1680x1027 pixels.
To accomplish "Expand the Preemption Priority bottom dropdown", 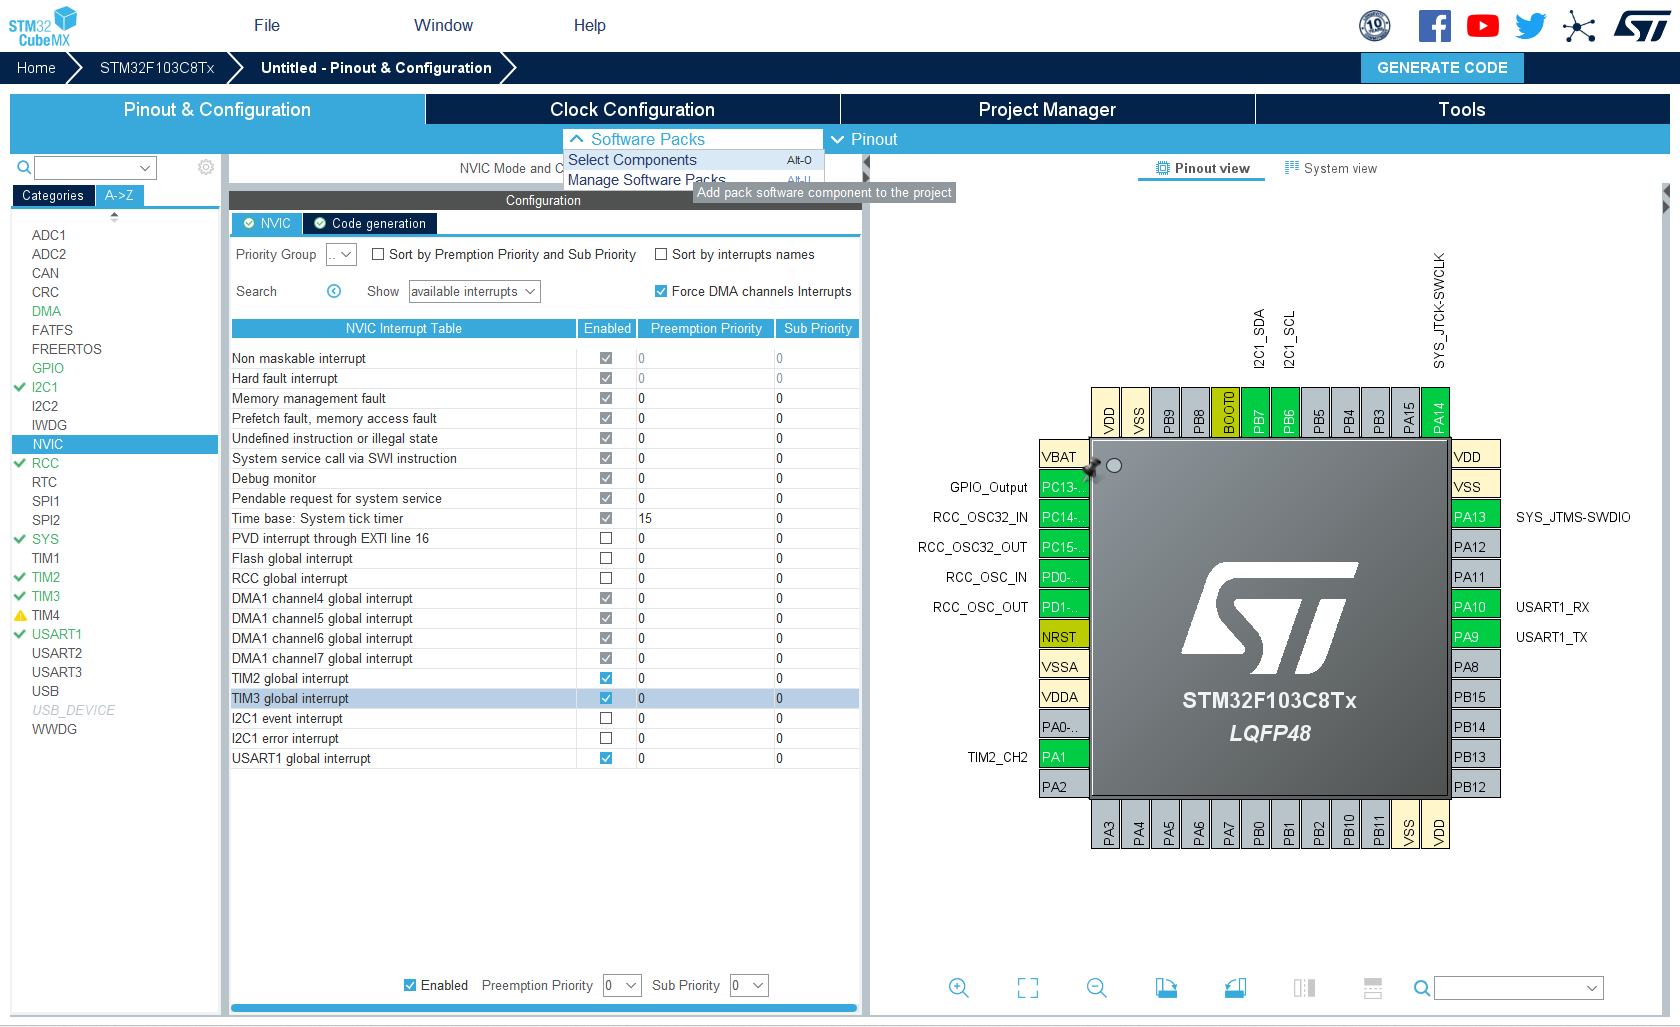I will 622,986.
